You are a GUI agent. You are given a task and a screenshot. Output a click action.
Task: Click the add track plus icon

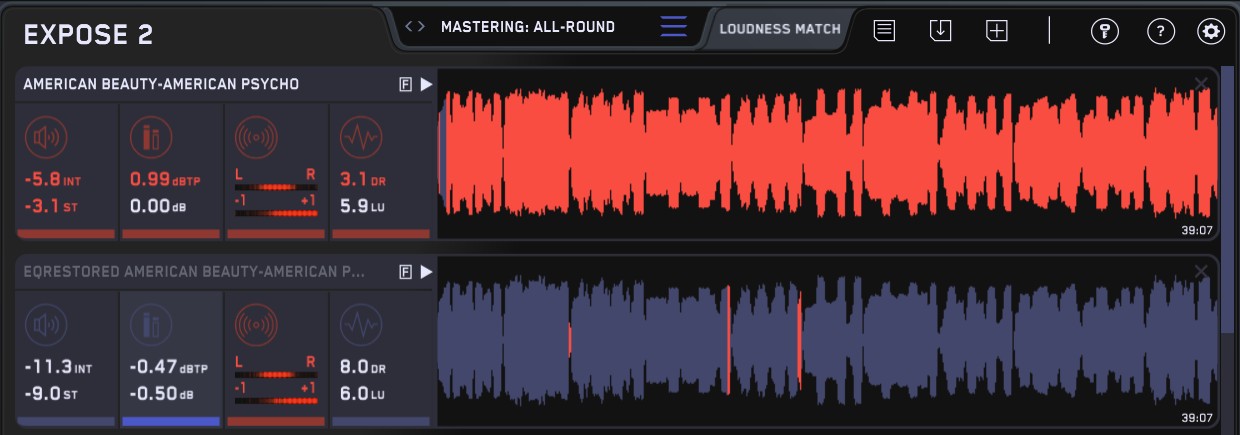point(996,31)
